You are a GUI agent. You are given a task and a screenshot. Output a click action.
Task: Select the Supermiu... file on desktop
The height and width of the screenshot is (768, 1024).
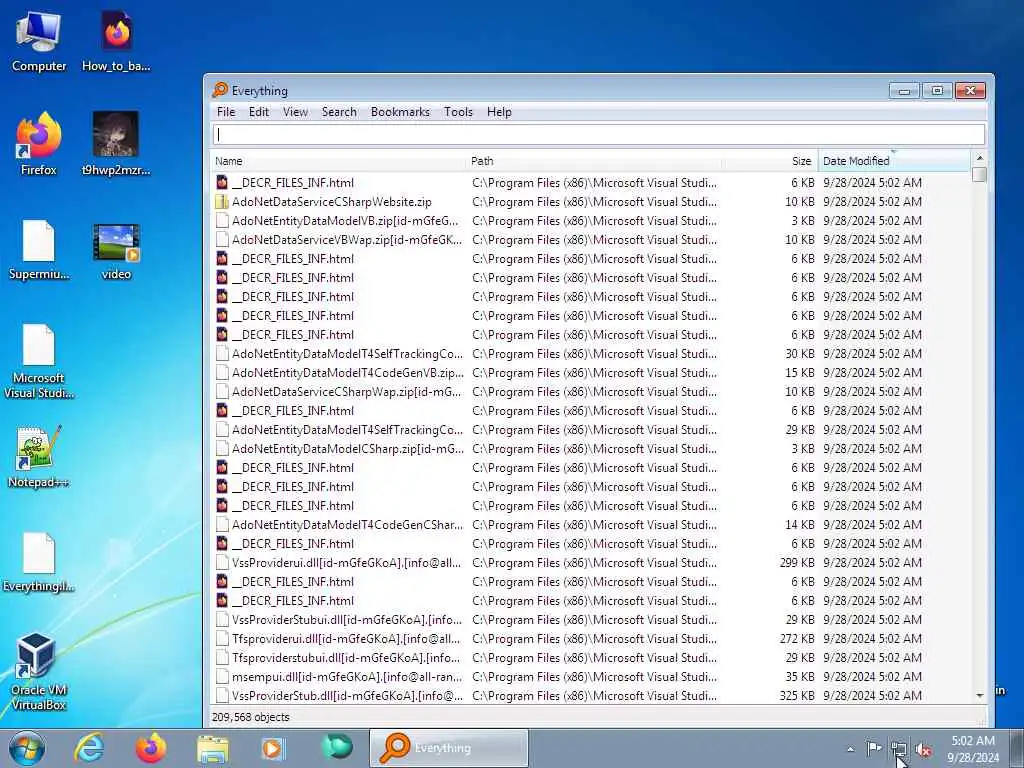pyautogui.click(x=39, y=250)
